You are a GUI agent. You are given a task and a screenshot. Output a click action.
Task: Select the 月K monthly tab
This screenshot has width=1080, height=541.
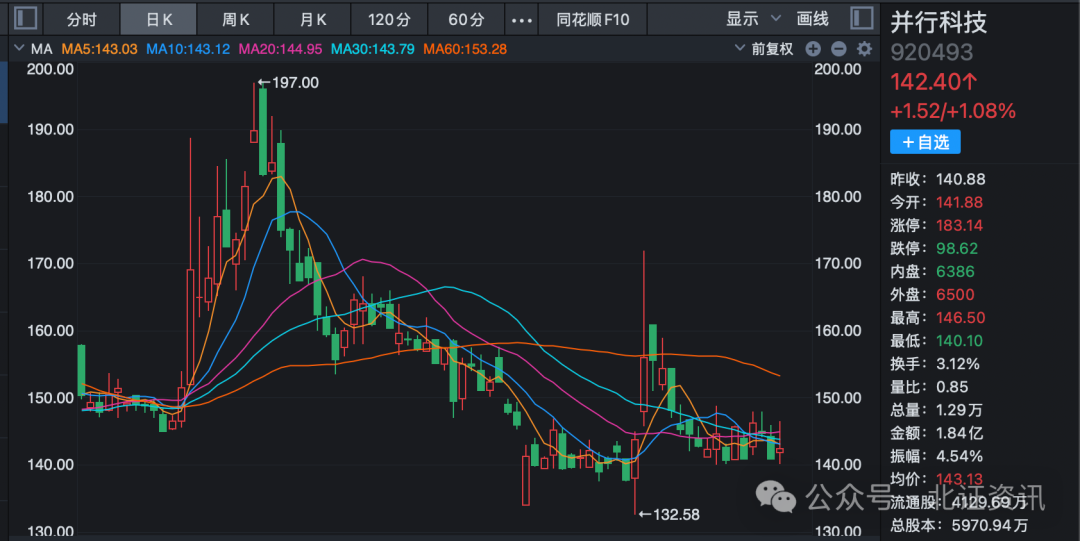pos(315,19)
